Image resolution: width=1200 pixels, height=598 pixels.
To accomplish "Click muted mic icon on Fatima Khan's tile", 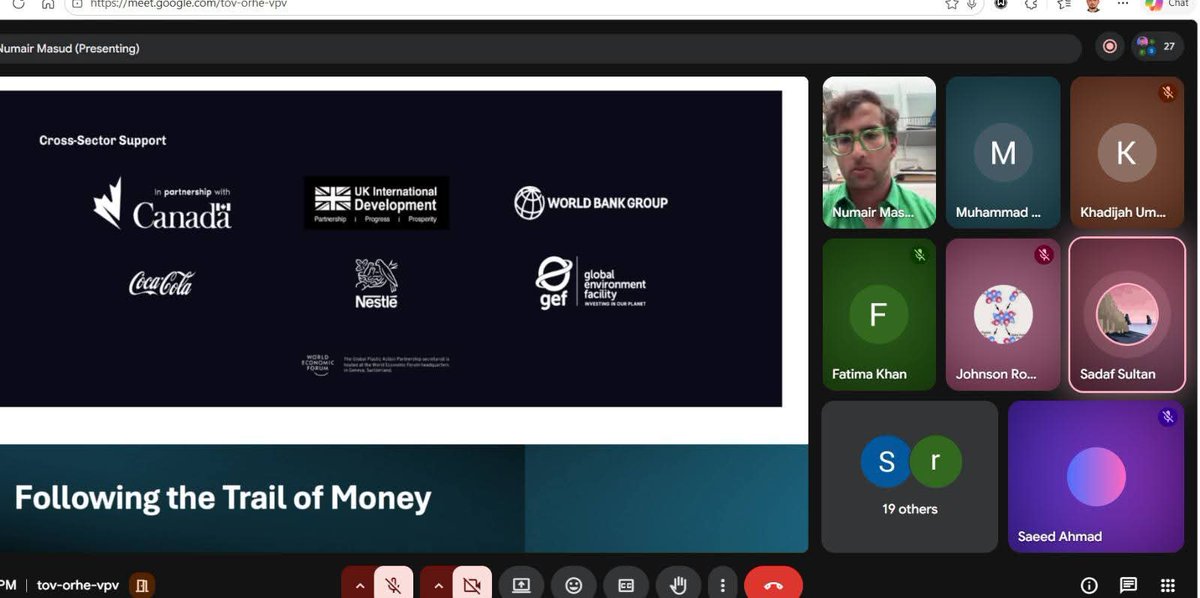I will [919, 255].
